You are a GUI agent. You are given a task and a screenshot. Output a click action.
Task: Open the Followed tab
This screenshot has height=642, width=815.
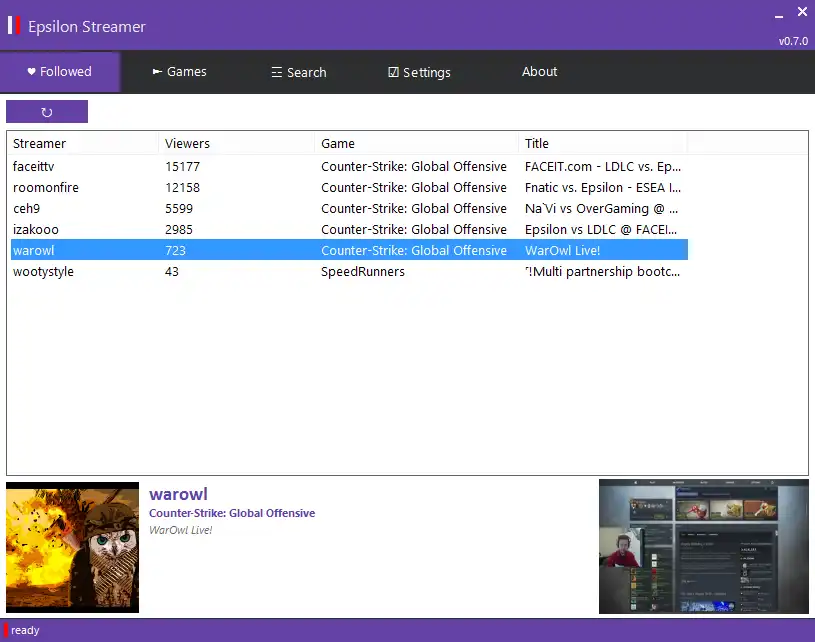click(x=60, y=72)
